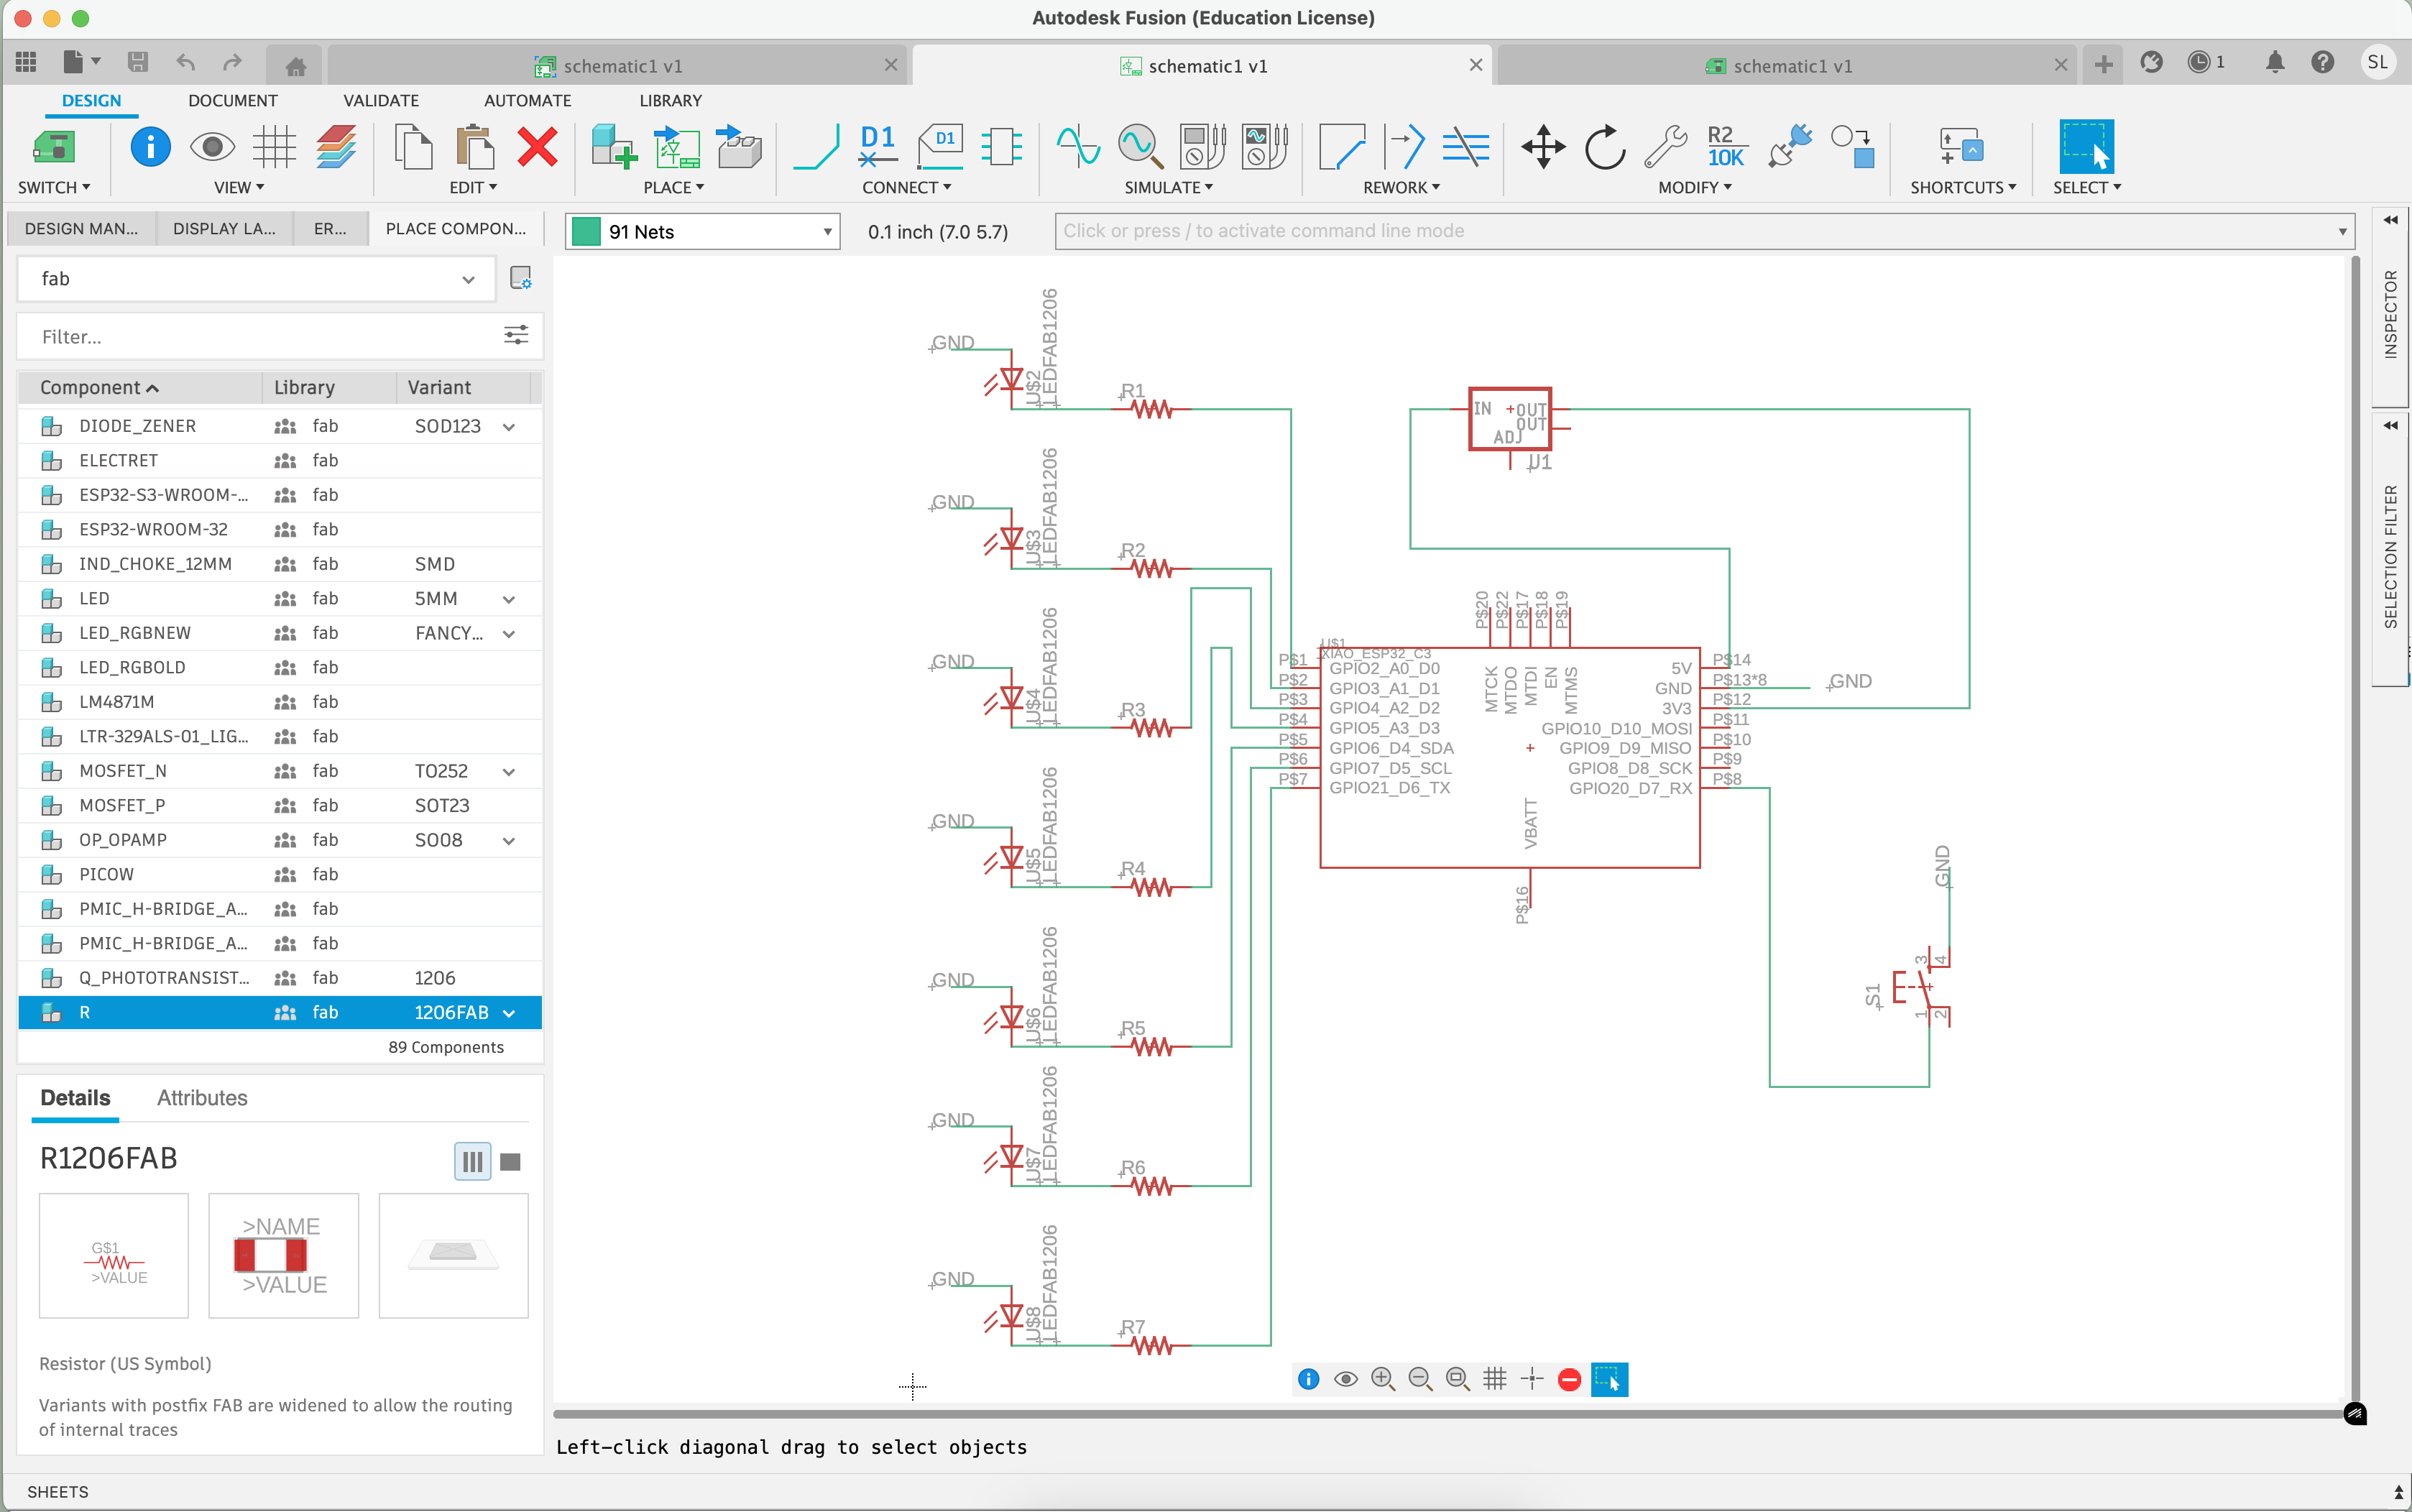
Task: Switch details to column view
Action: point(472,1161)
